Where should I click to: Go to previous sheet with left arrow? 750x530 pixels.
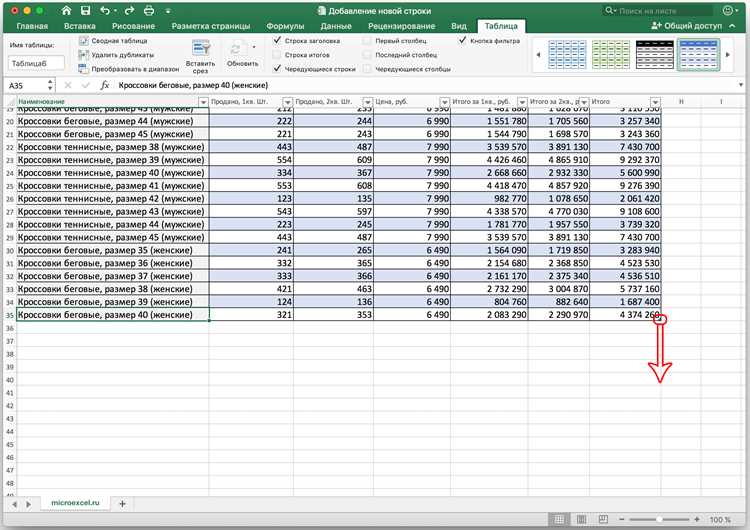pyautogui.click(x=14, y=504)
